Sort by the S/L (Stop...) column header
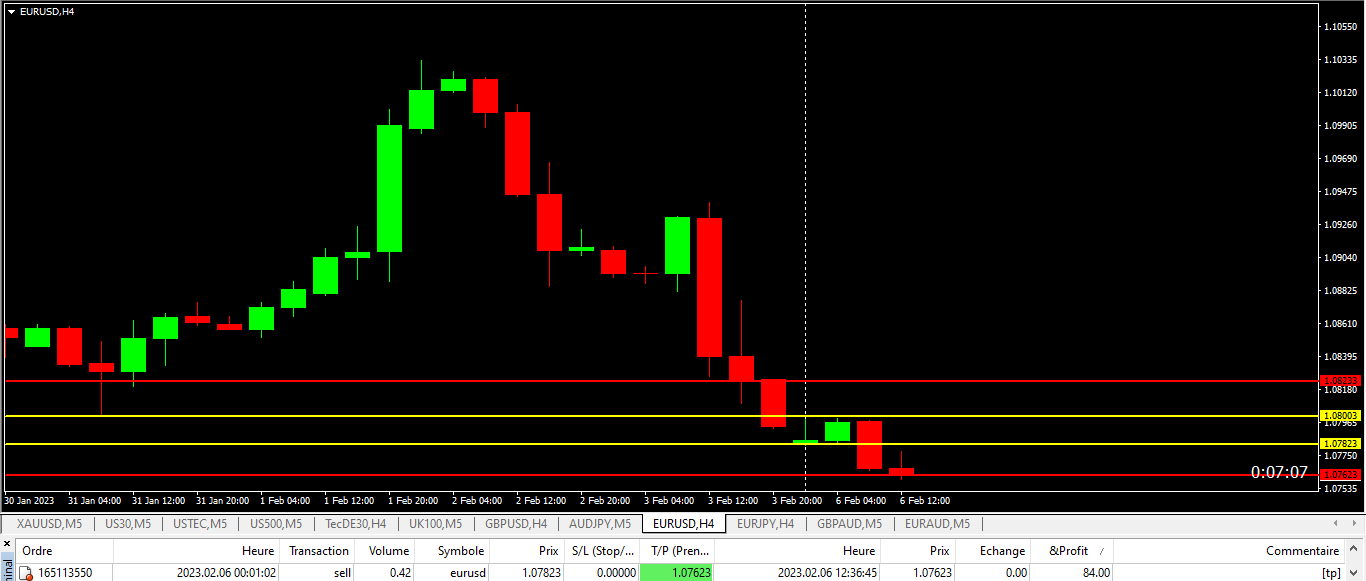Image resolution: width=1366 pixels, height=581 pixels. (x=602, y=551)
